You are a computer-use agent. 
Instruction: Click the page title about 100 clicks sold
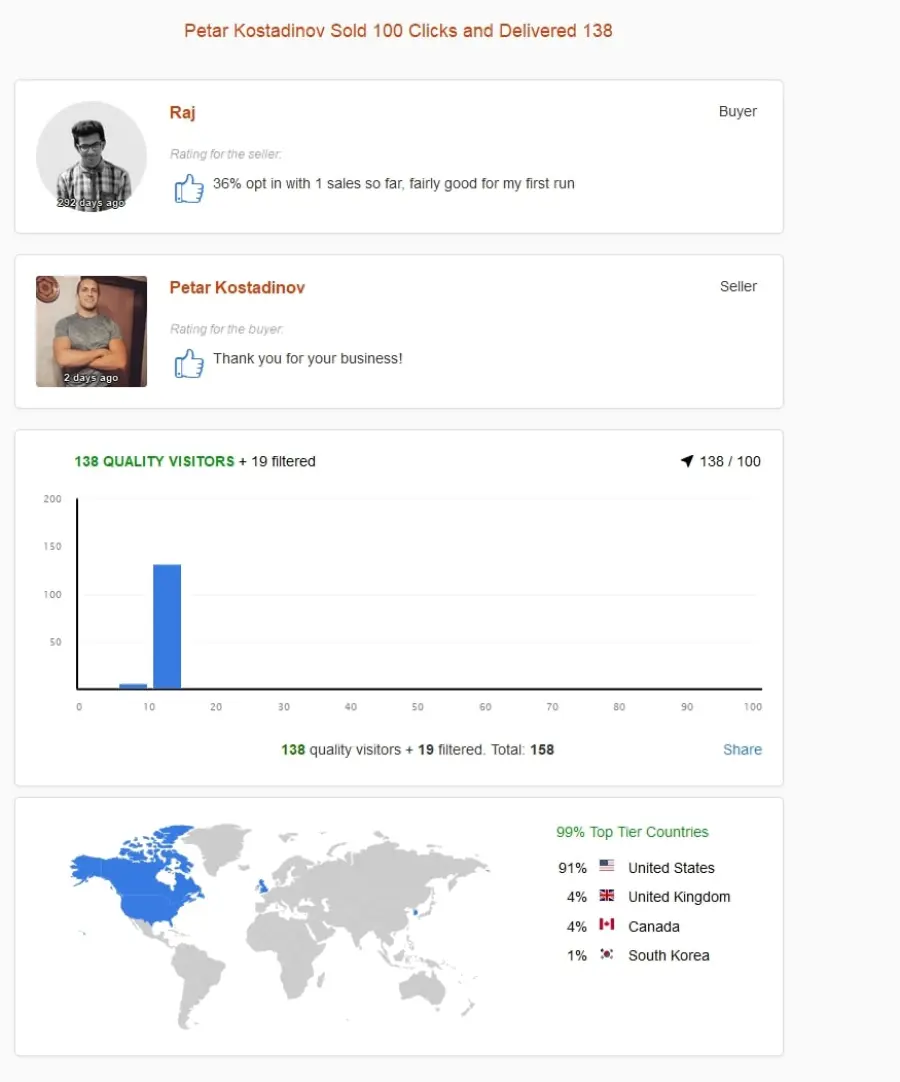click(x=398, y=31)
